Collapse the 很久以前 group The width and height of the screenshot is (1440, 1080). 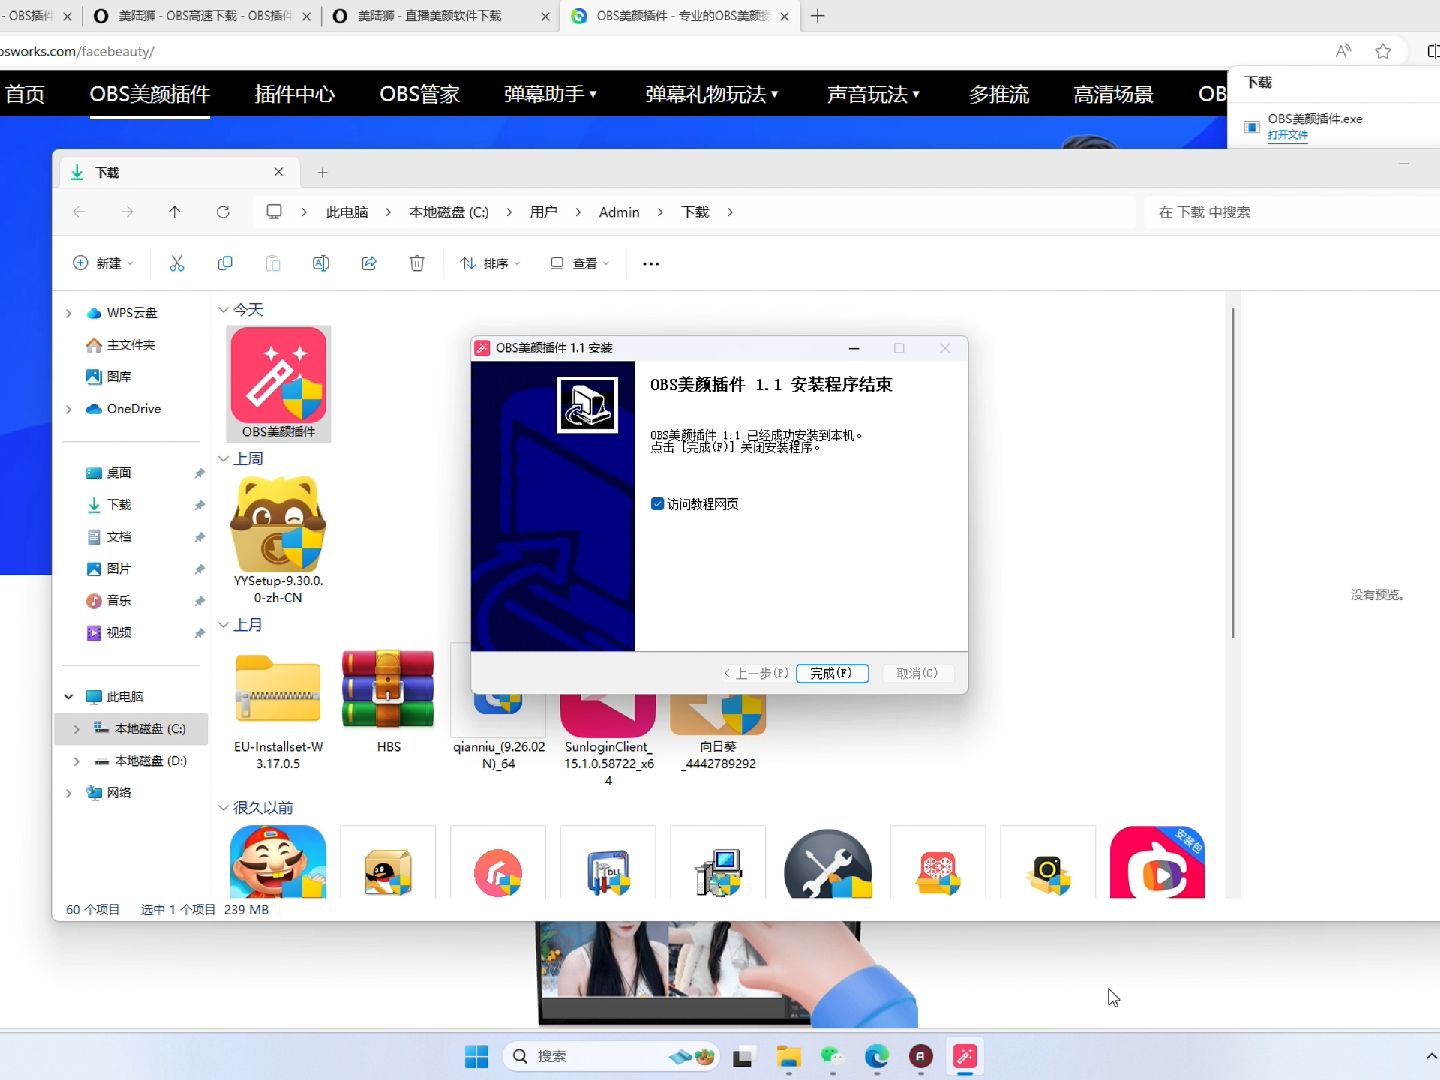tap(224, 808)
